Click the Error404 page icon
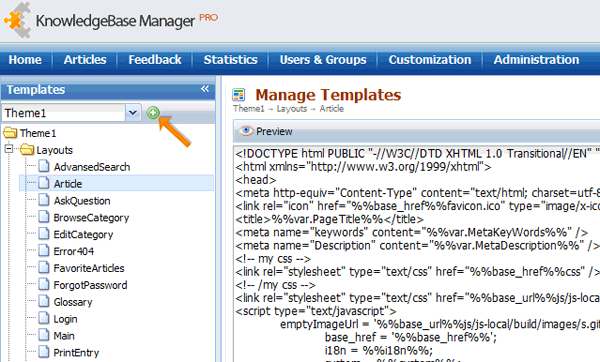Screen dimensions: 600x362 pos(44,251)
